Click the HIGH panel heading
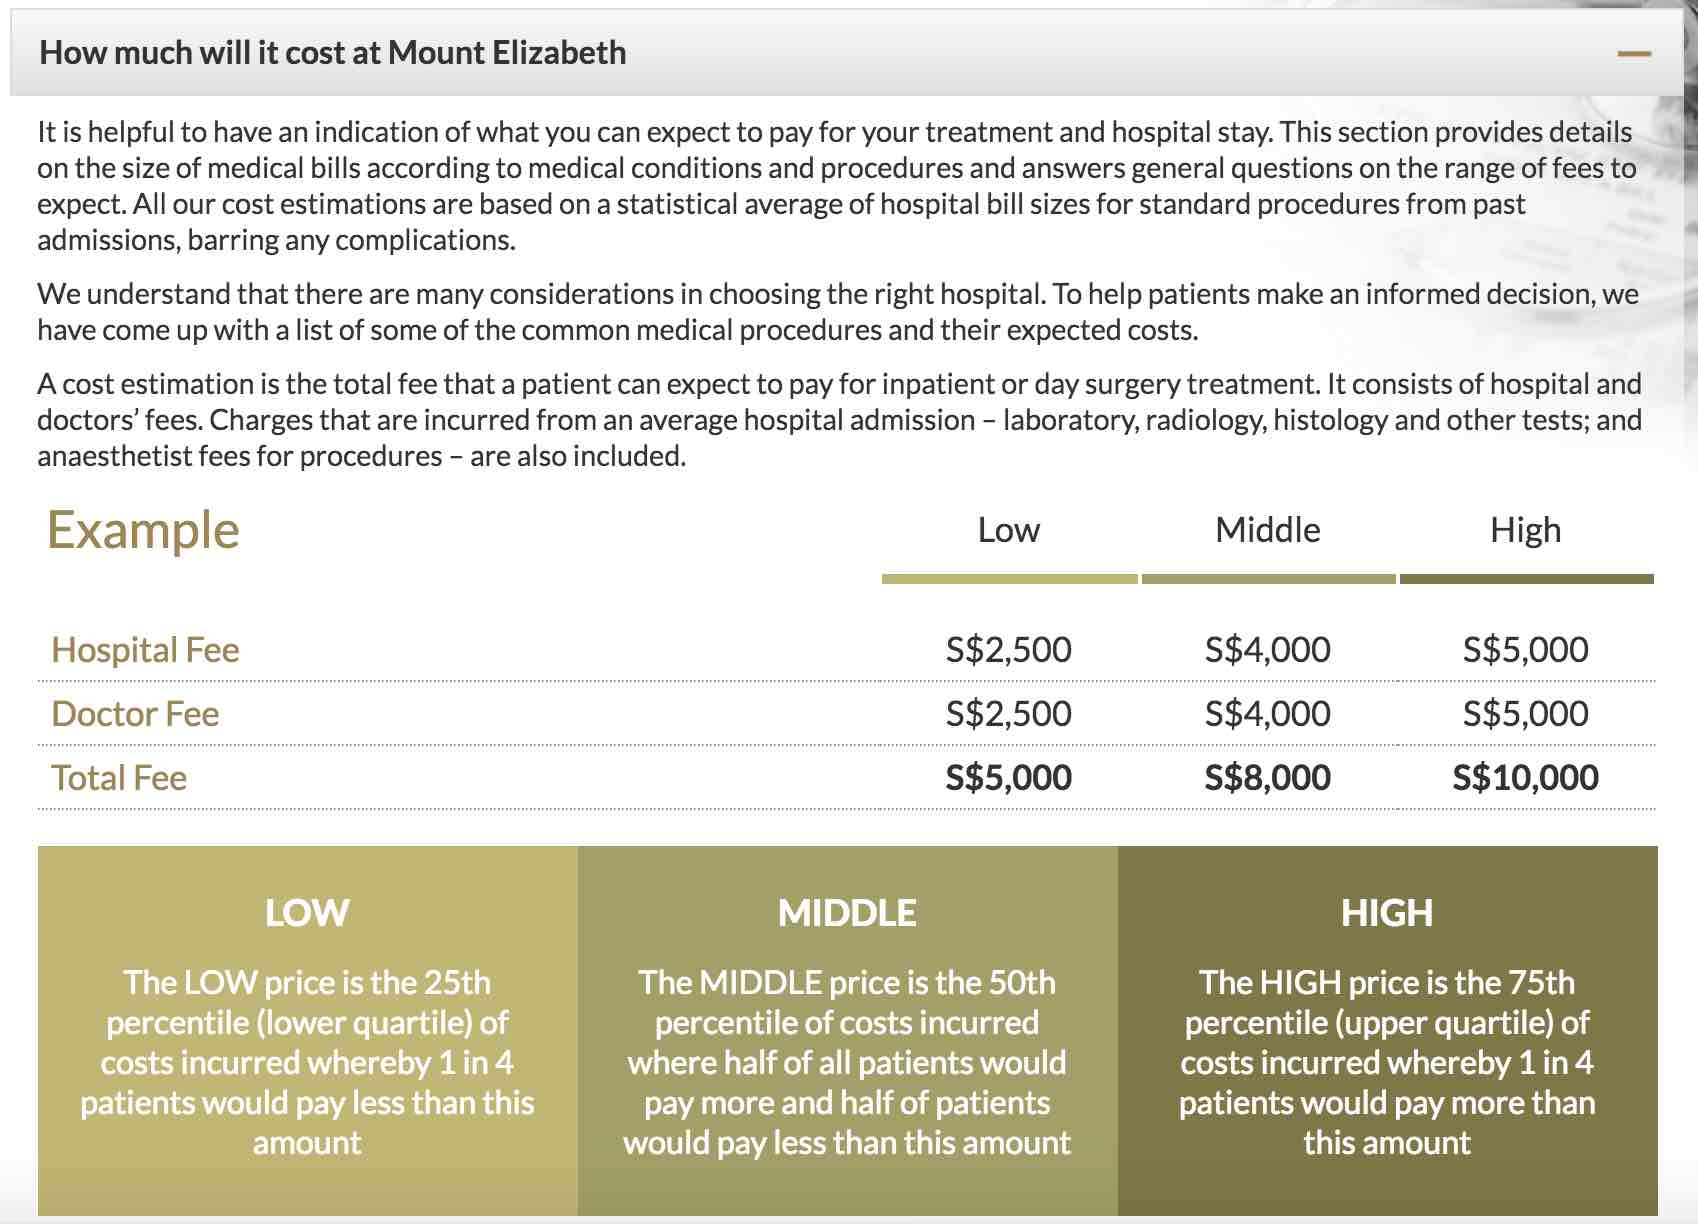Image resolution: width=1698 pixels, height=1224 pixels. tap(1387, 913)
